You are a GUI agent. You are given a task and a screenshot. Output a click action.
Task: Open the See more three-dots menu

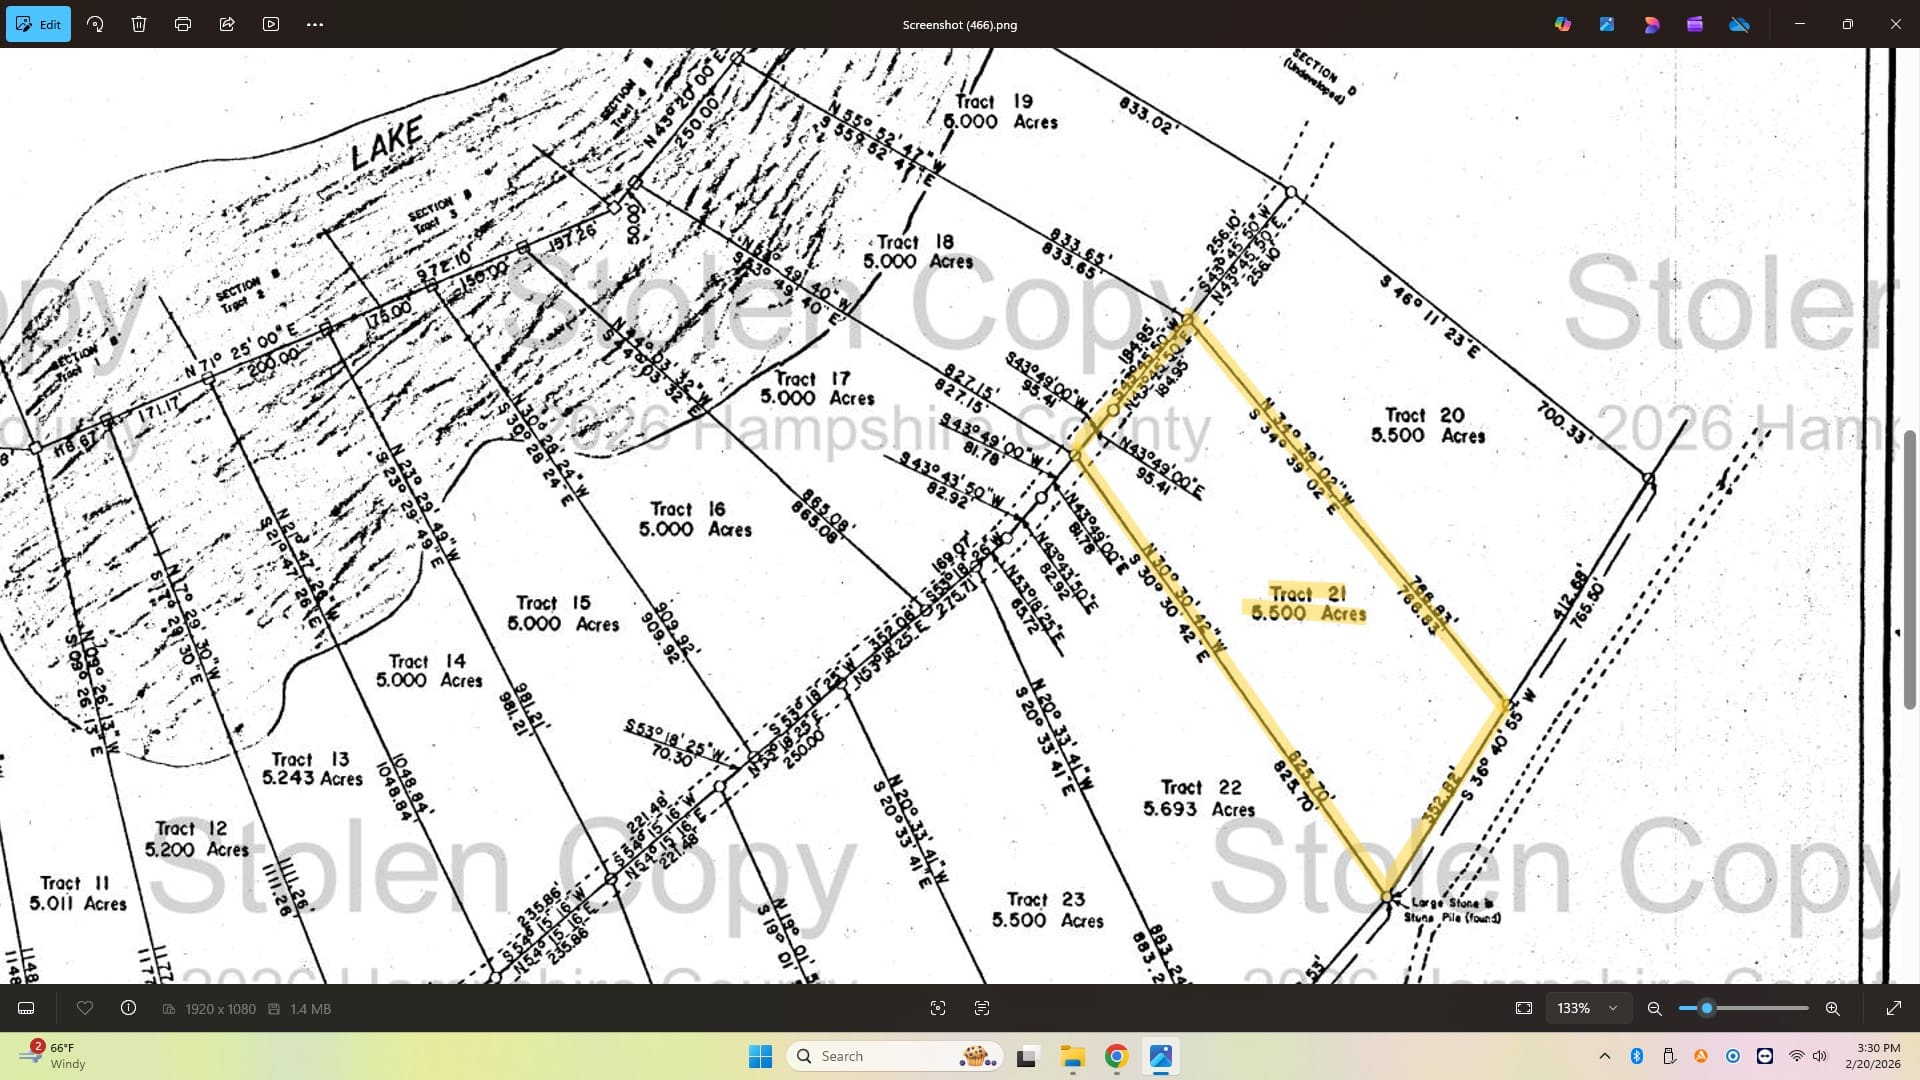[x=315, y=24]
